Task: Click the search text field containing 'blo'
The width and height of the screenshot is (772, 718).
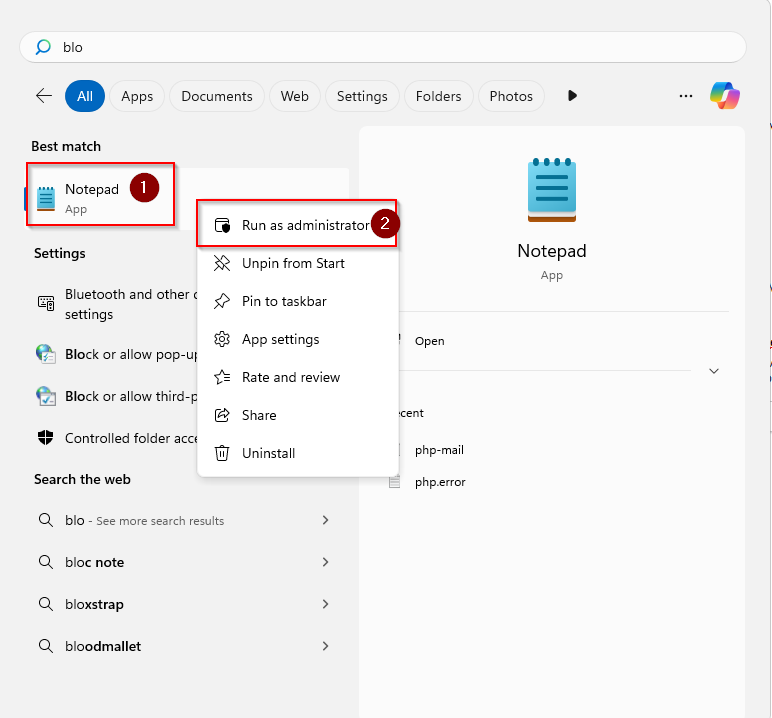Action: (x=383, y=47)
